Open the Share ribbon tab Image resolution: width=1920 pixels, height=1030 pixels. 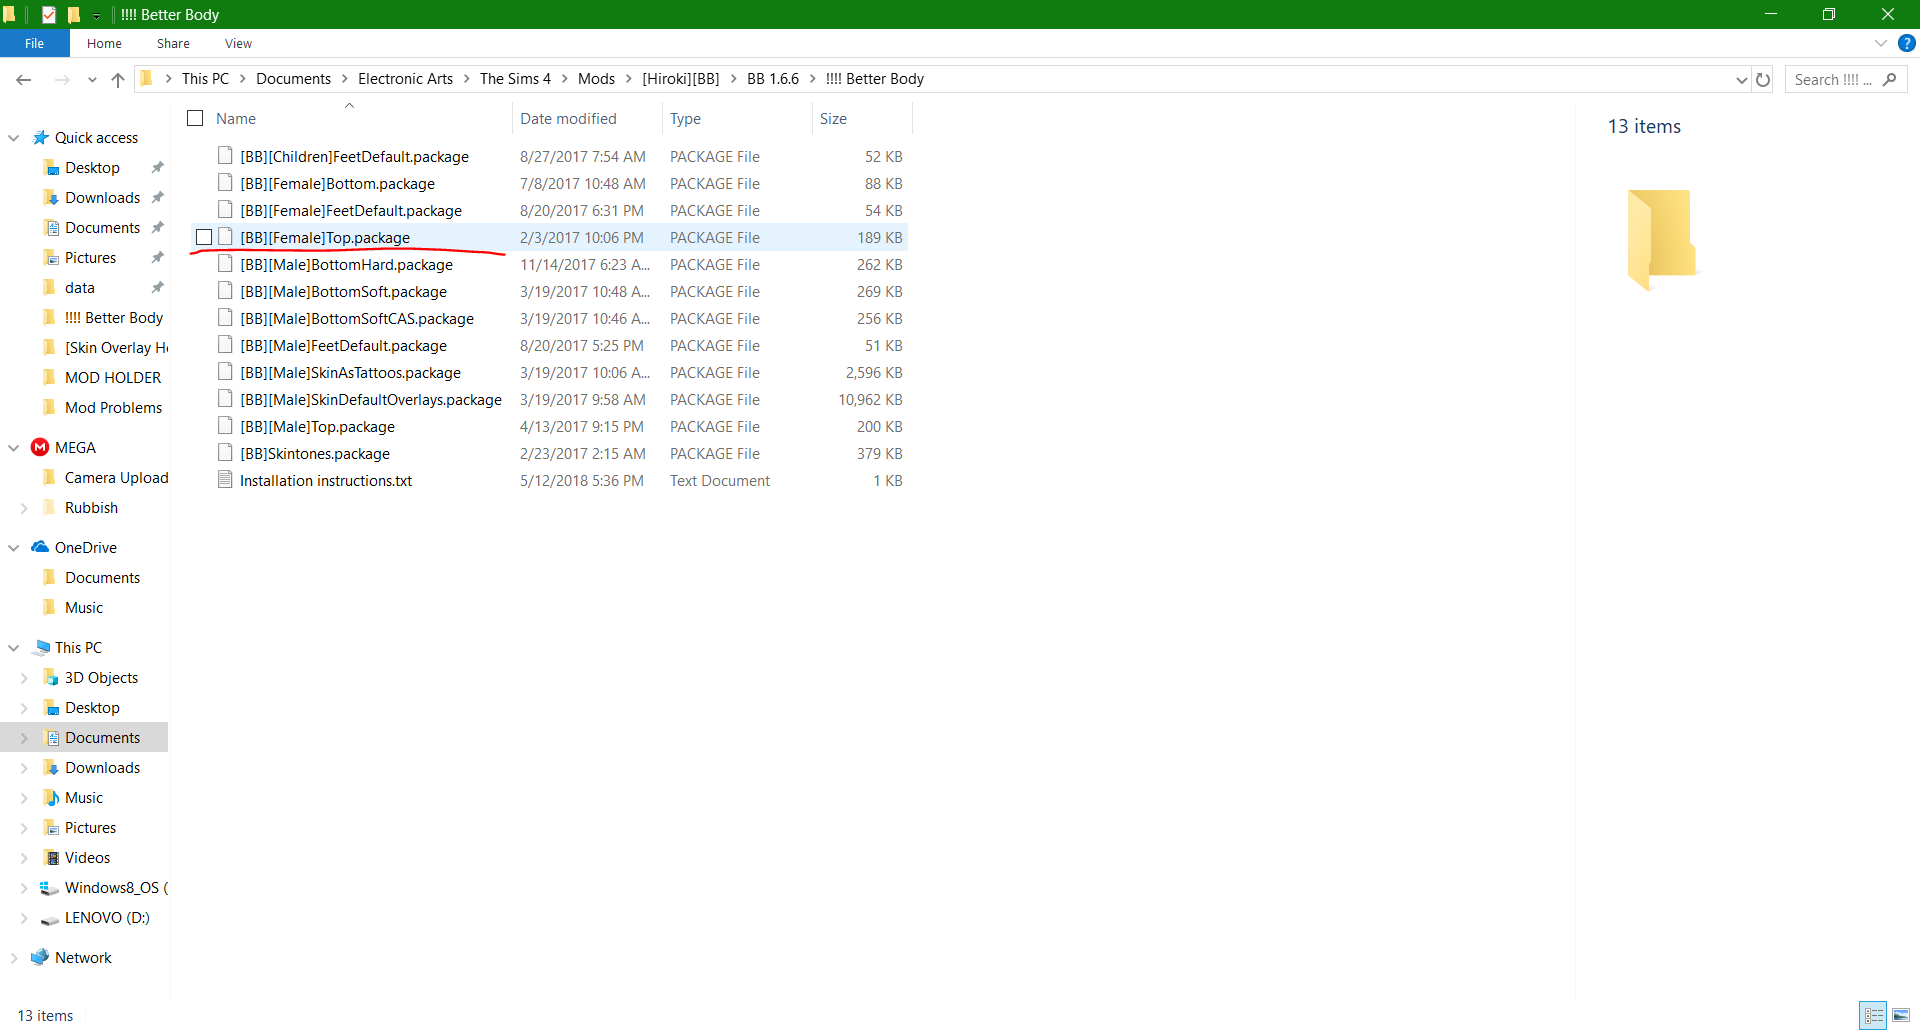point(173,43)
